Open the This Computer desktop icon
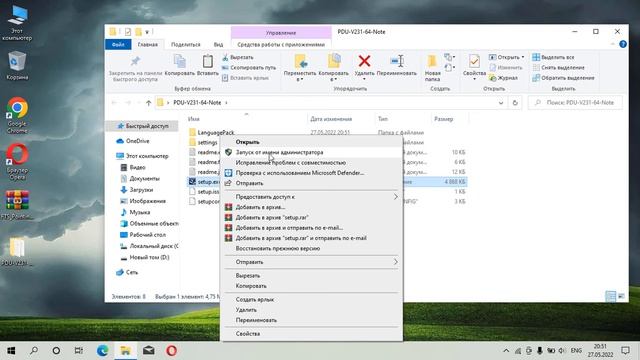 coord(17,23)
